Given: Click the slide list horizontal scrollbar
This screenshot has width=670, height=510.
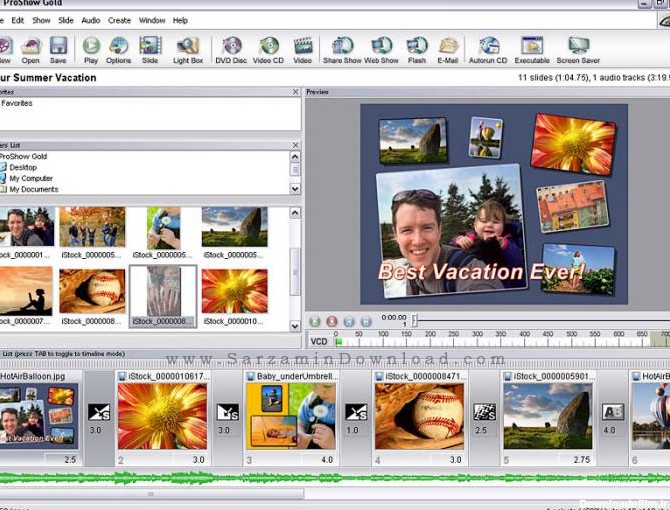Looking at the screenshot, I should coord(152,494).
